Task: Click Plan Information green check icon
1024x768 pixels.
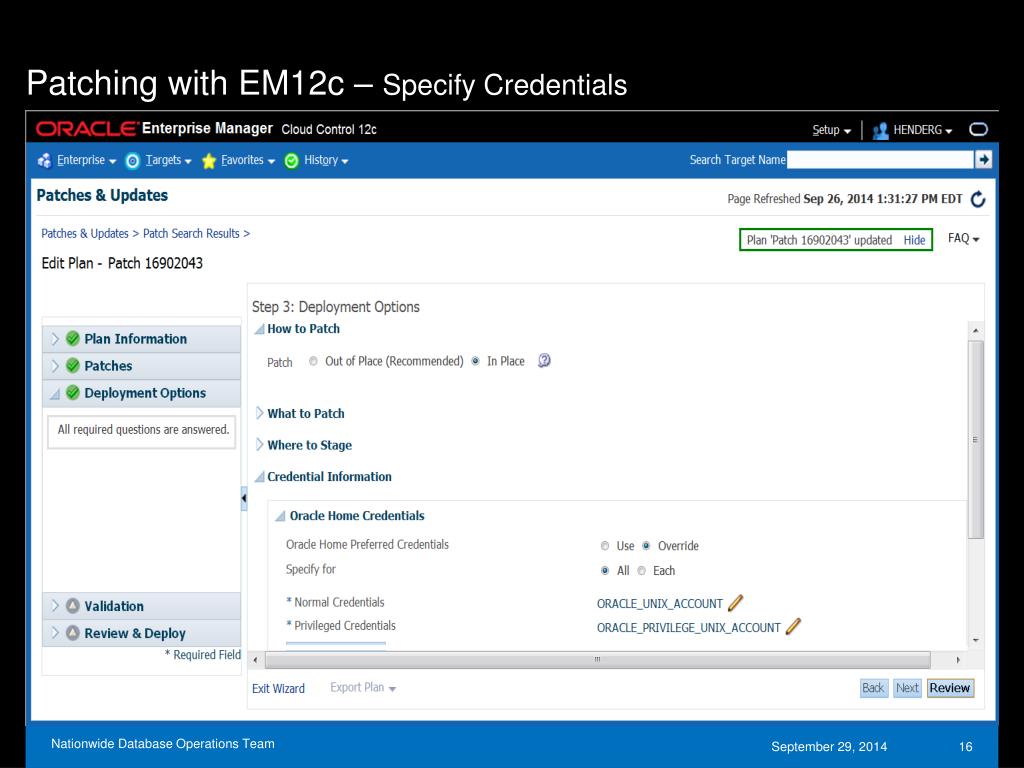Action: click(73, 339)
